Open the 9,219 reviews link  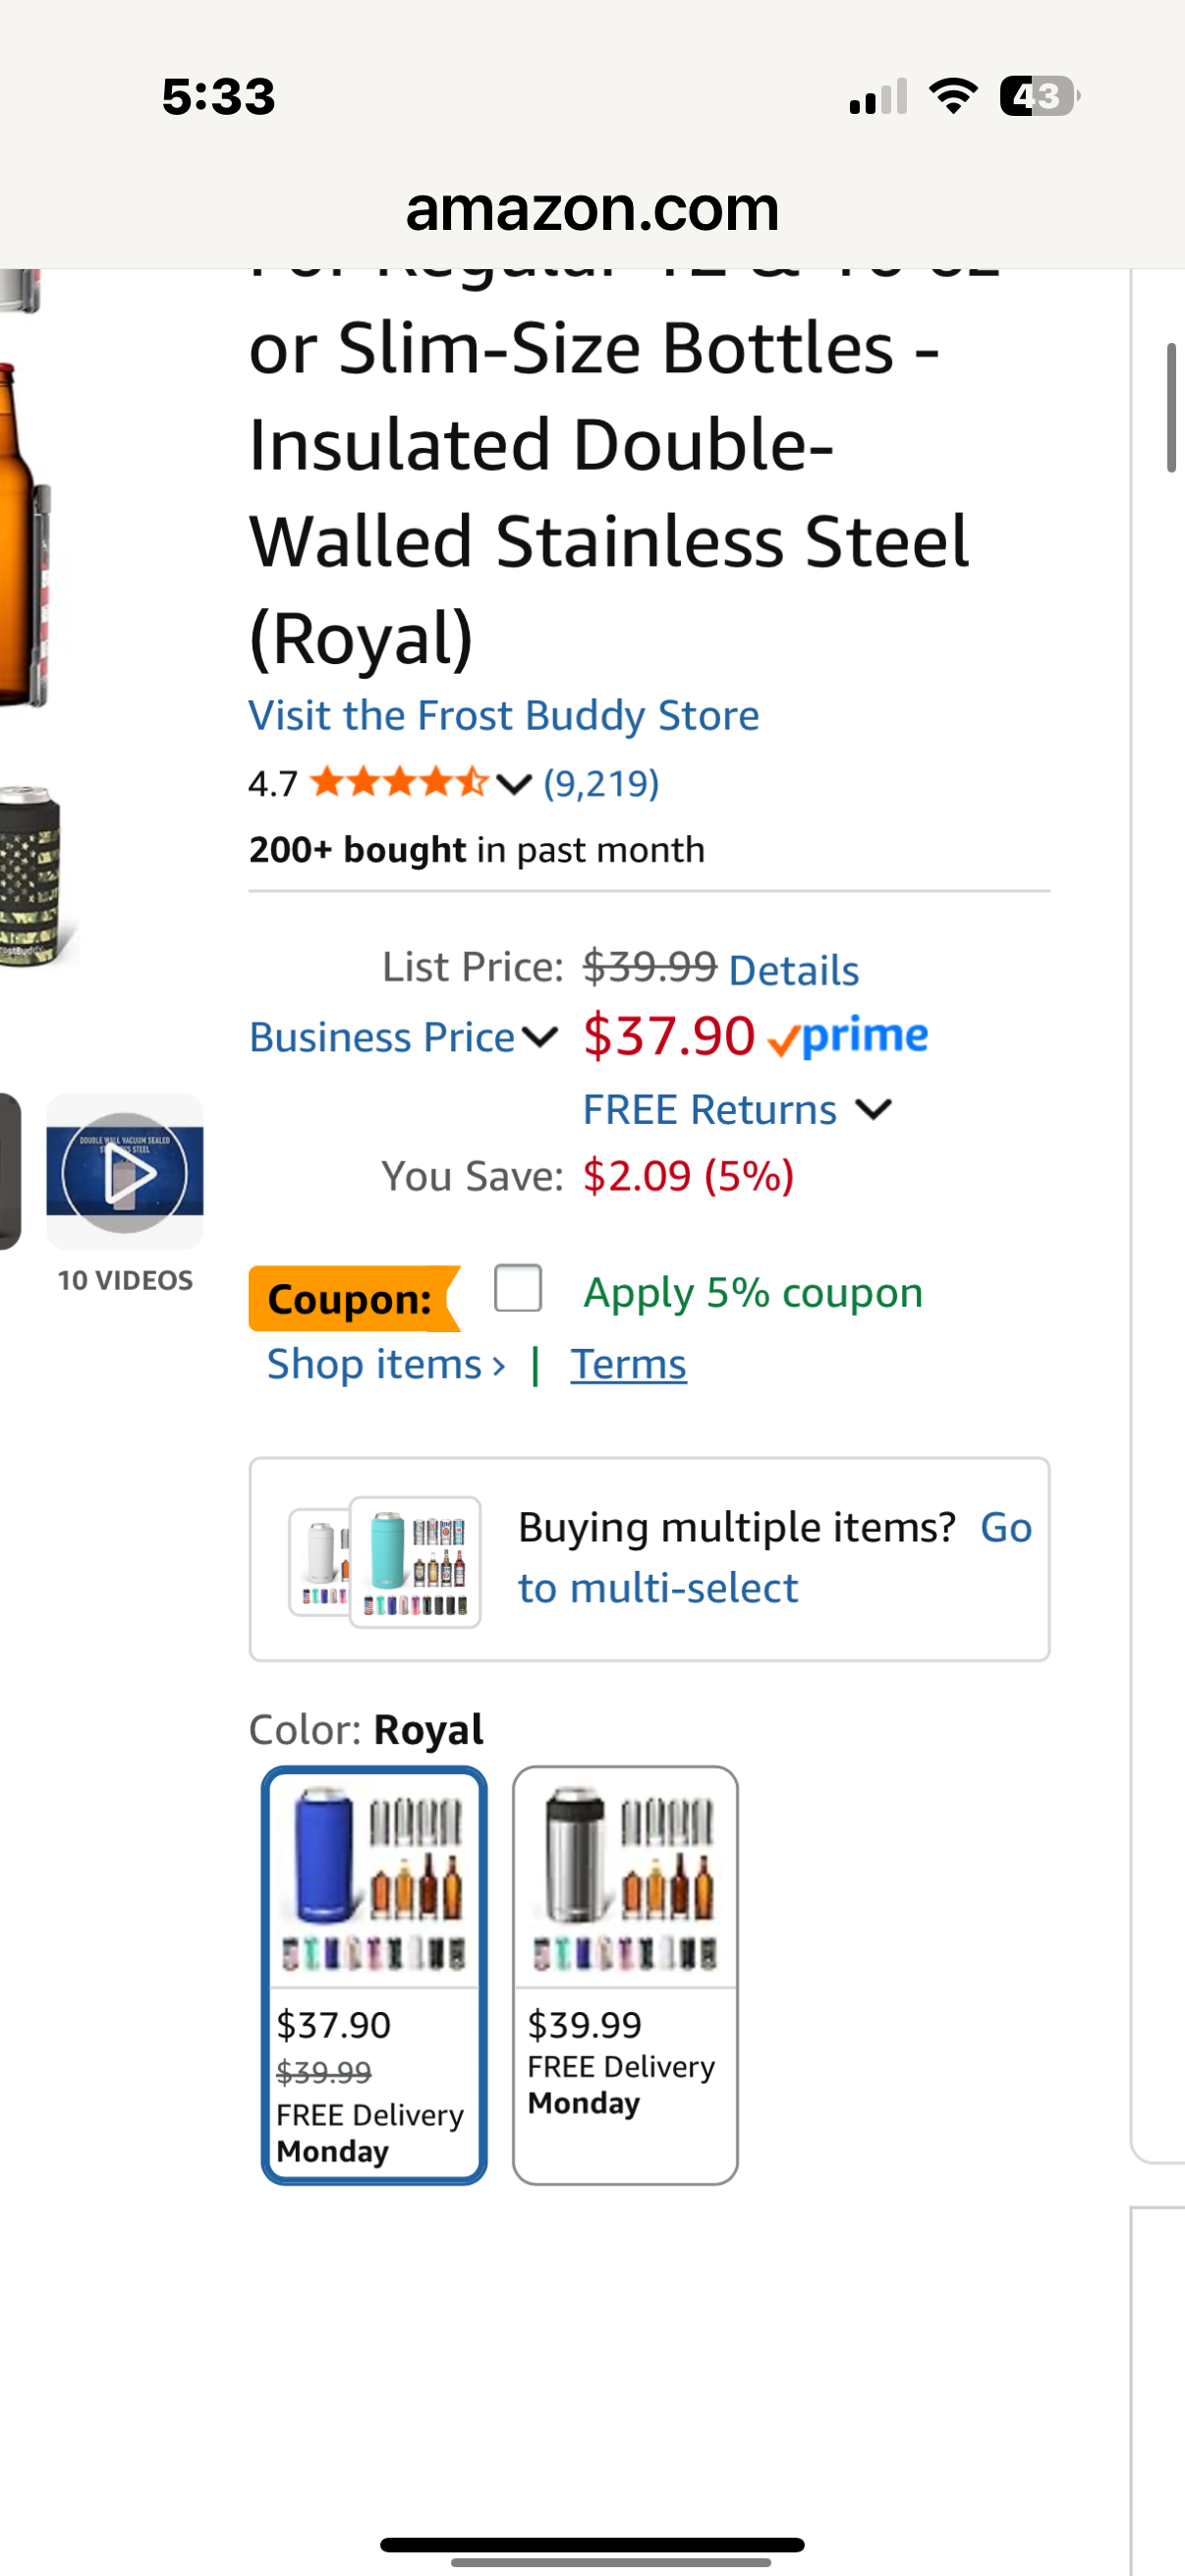(601, 783)
